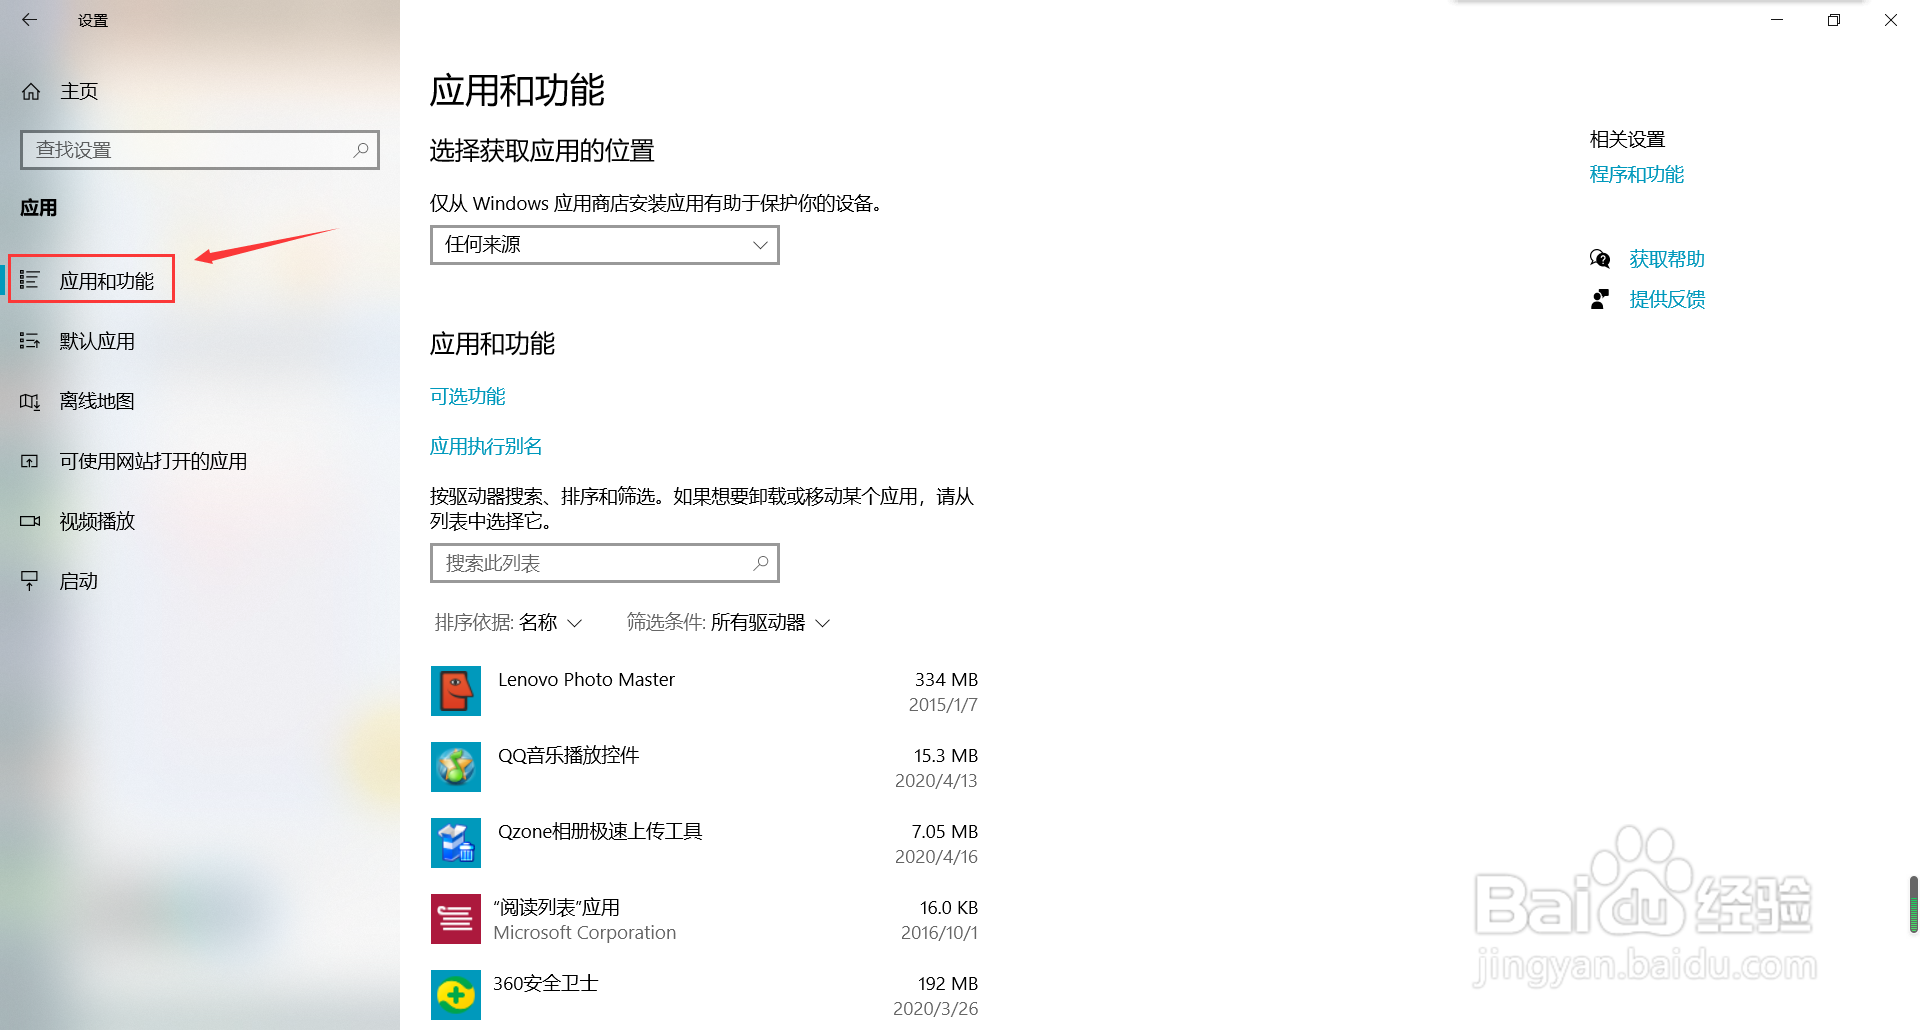This screenshot has width=1920, height=1030.
Task: Select 启动 in the sidebar
Action: click(x=78, y=581)
